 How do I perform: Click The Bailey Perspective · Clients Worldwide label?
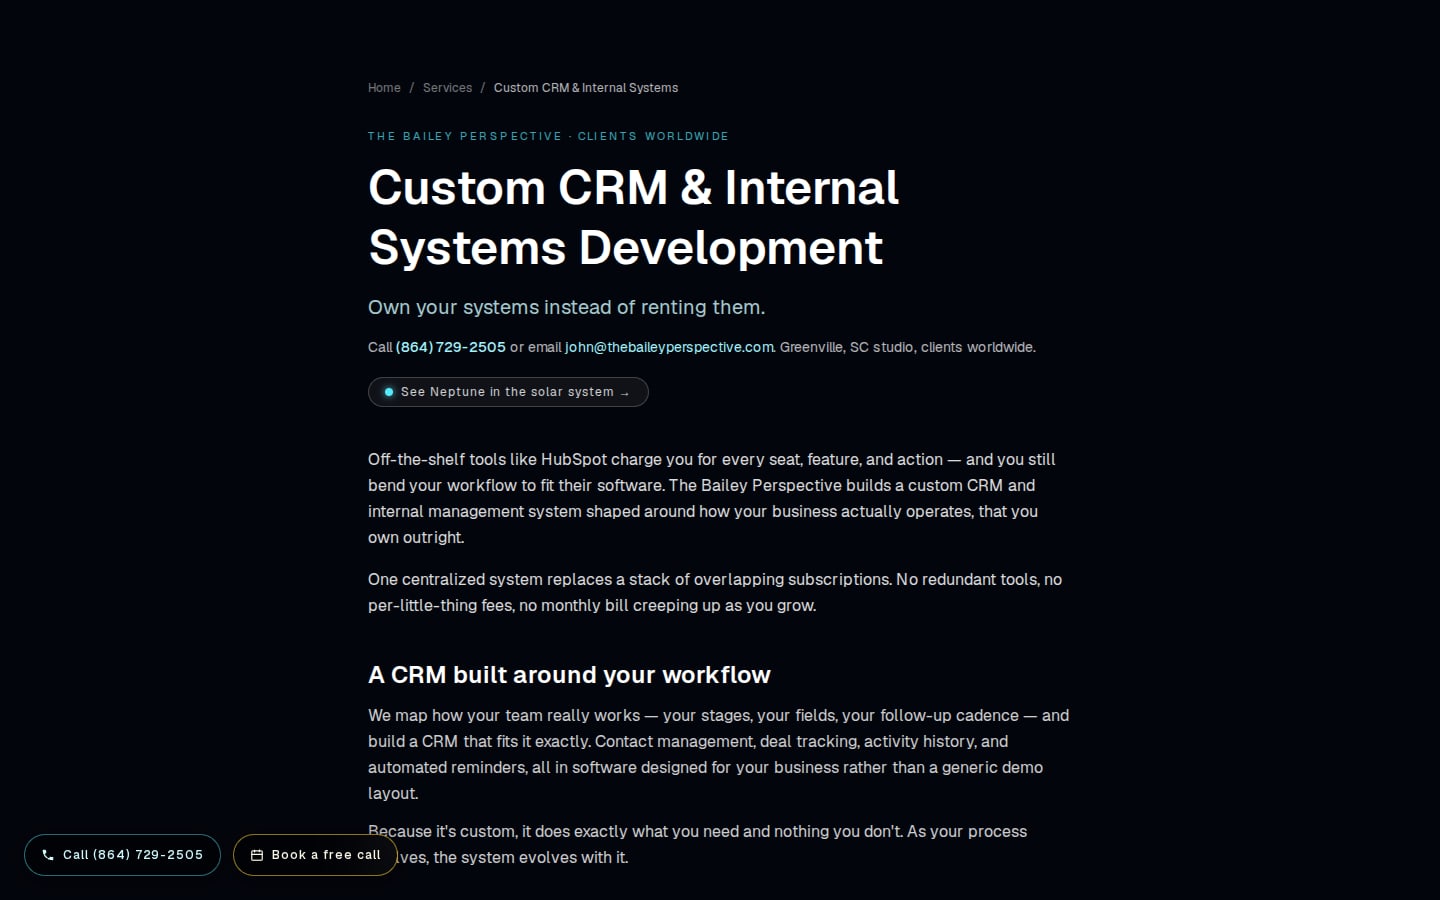[548, 136]
